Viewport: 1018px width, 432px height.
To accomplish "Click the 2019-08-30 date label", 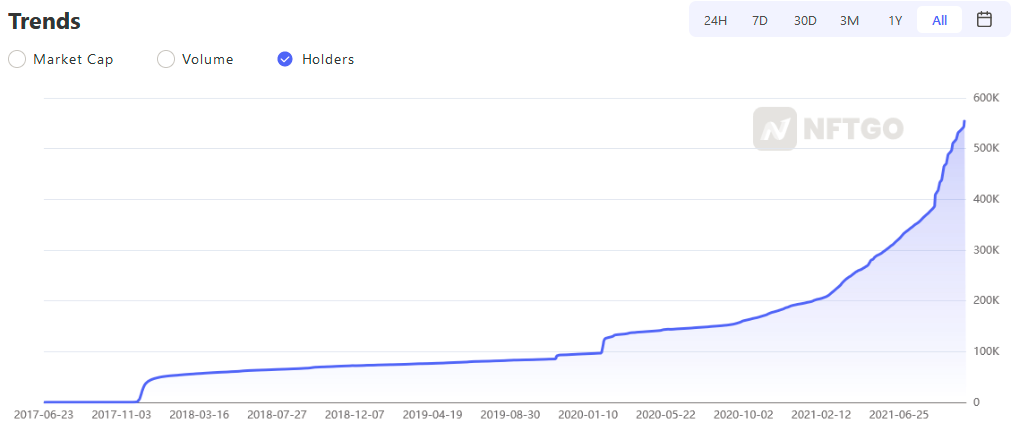I will pyautogui.click(x=510, y=414).
